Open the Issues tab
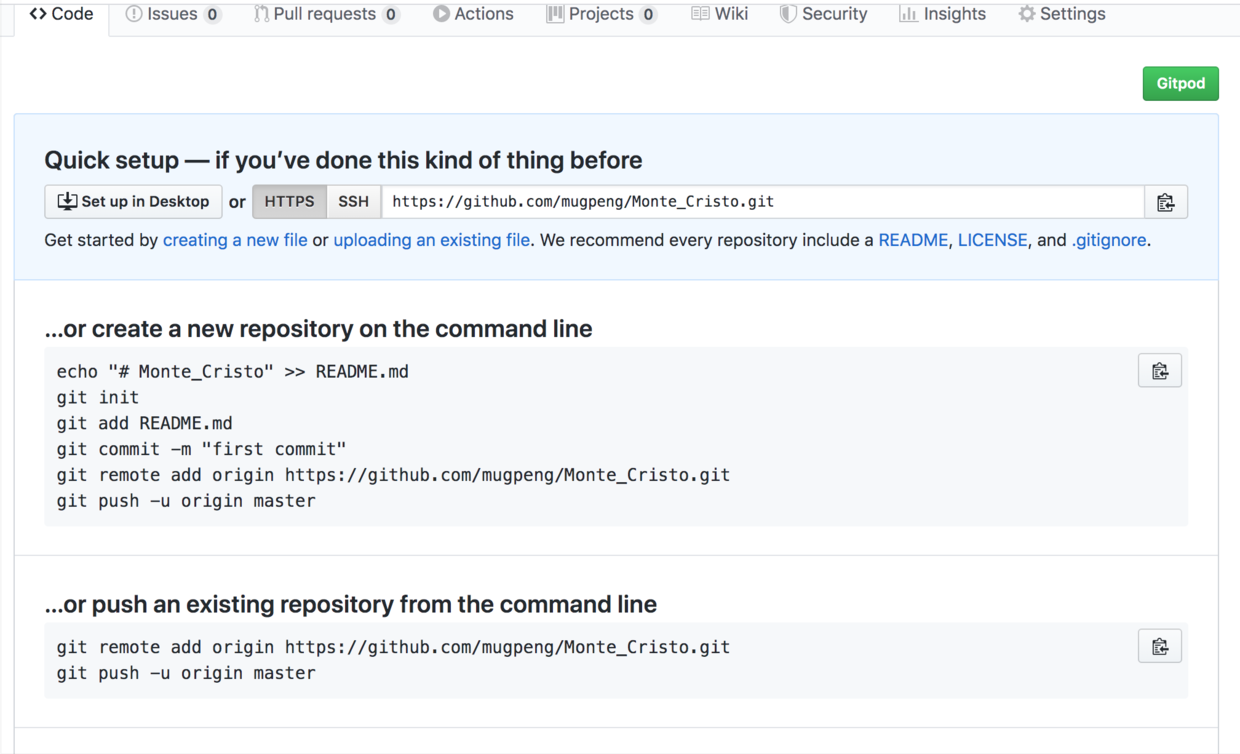 tap(172, 14)
